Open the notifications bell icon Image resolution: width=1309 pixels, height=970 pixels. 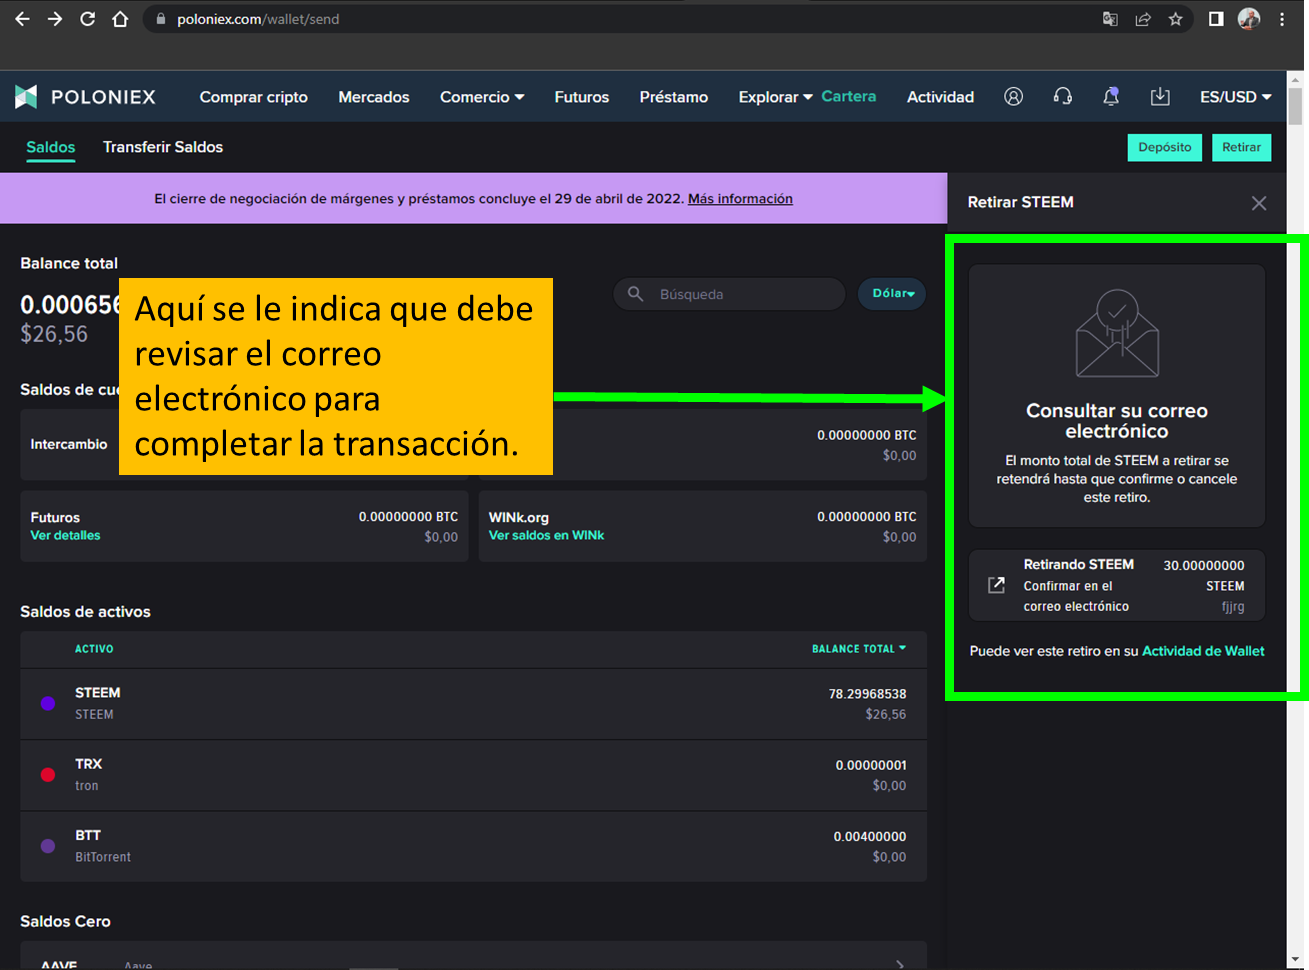(x=1111, y=97)
